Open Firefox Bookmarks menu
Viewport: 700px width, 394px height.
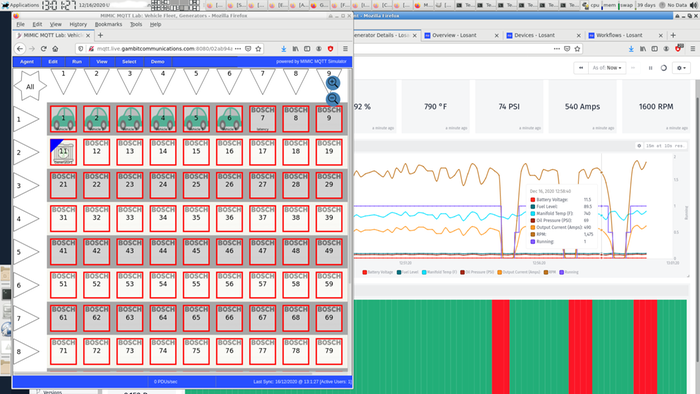tap(108, 24)
